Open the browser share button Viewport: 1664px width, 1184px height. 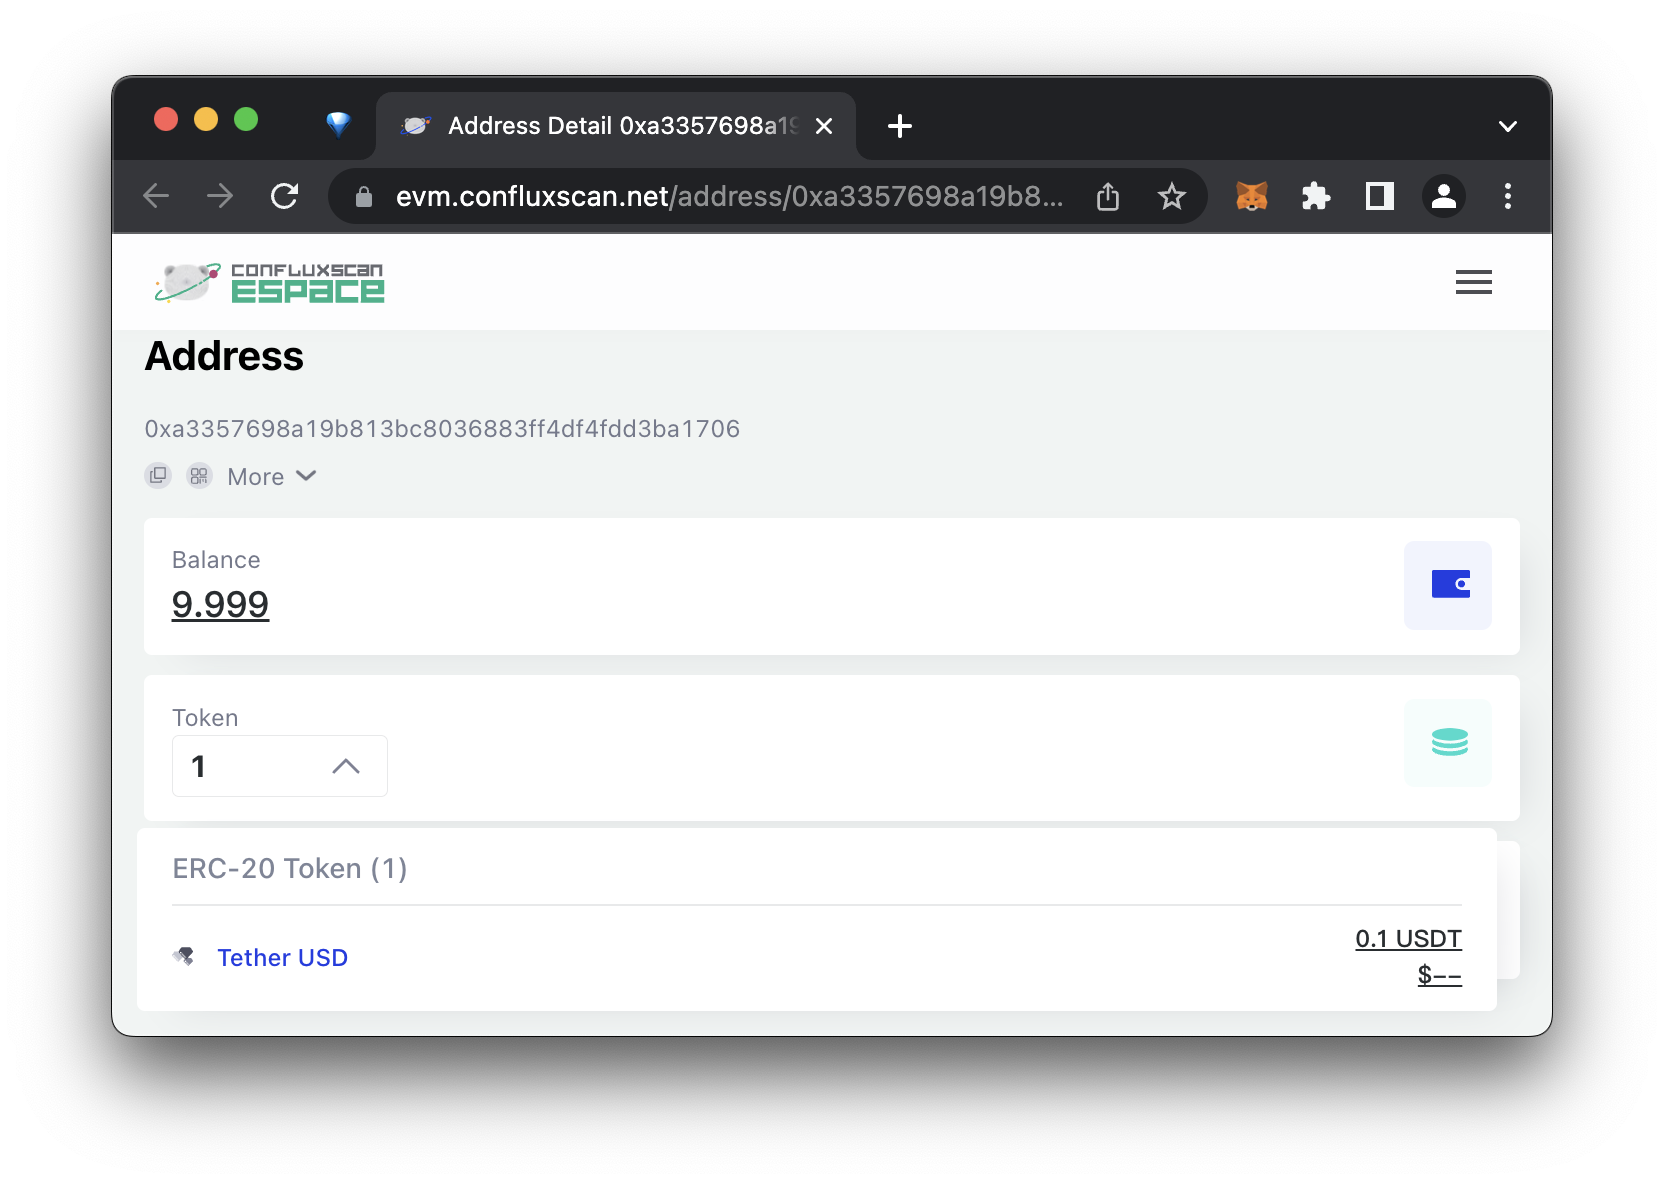pyautogui.click(x=1107, y=196)
